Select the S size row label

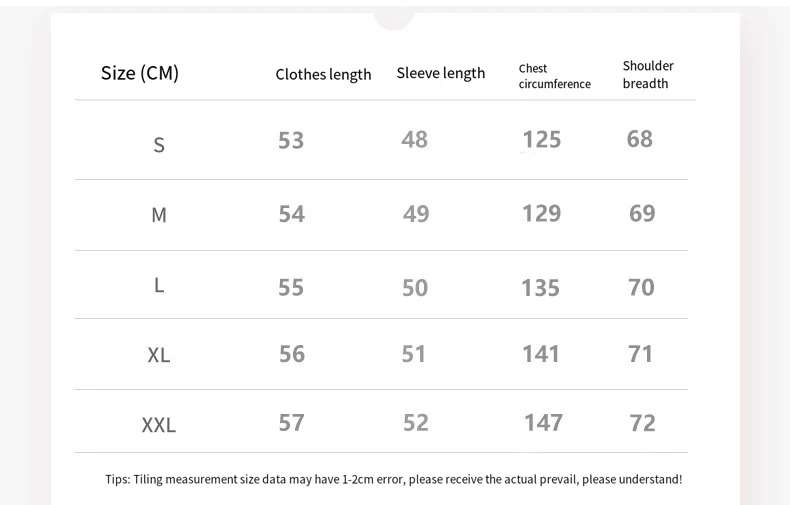[x=159, y=146]
